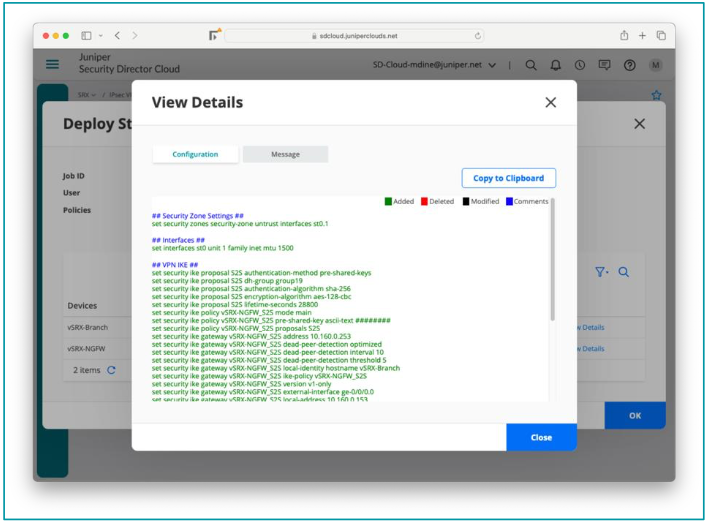Open the clock history icon
Viewport: 708px width, 525px height.
pos(580,65)
